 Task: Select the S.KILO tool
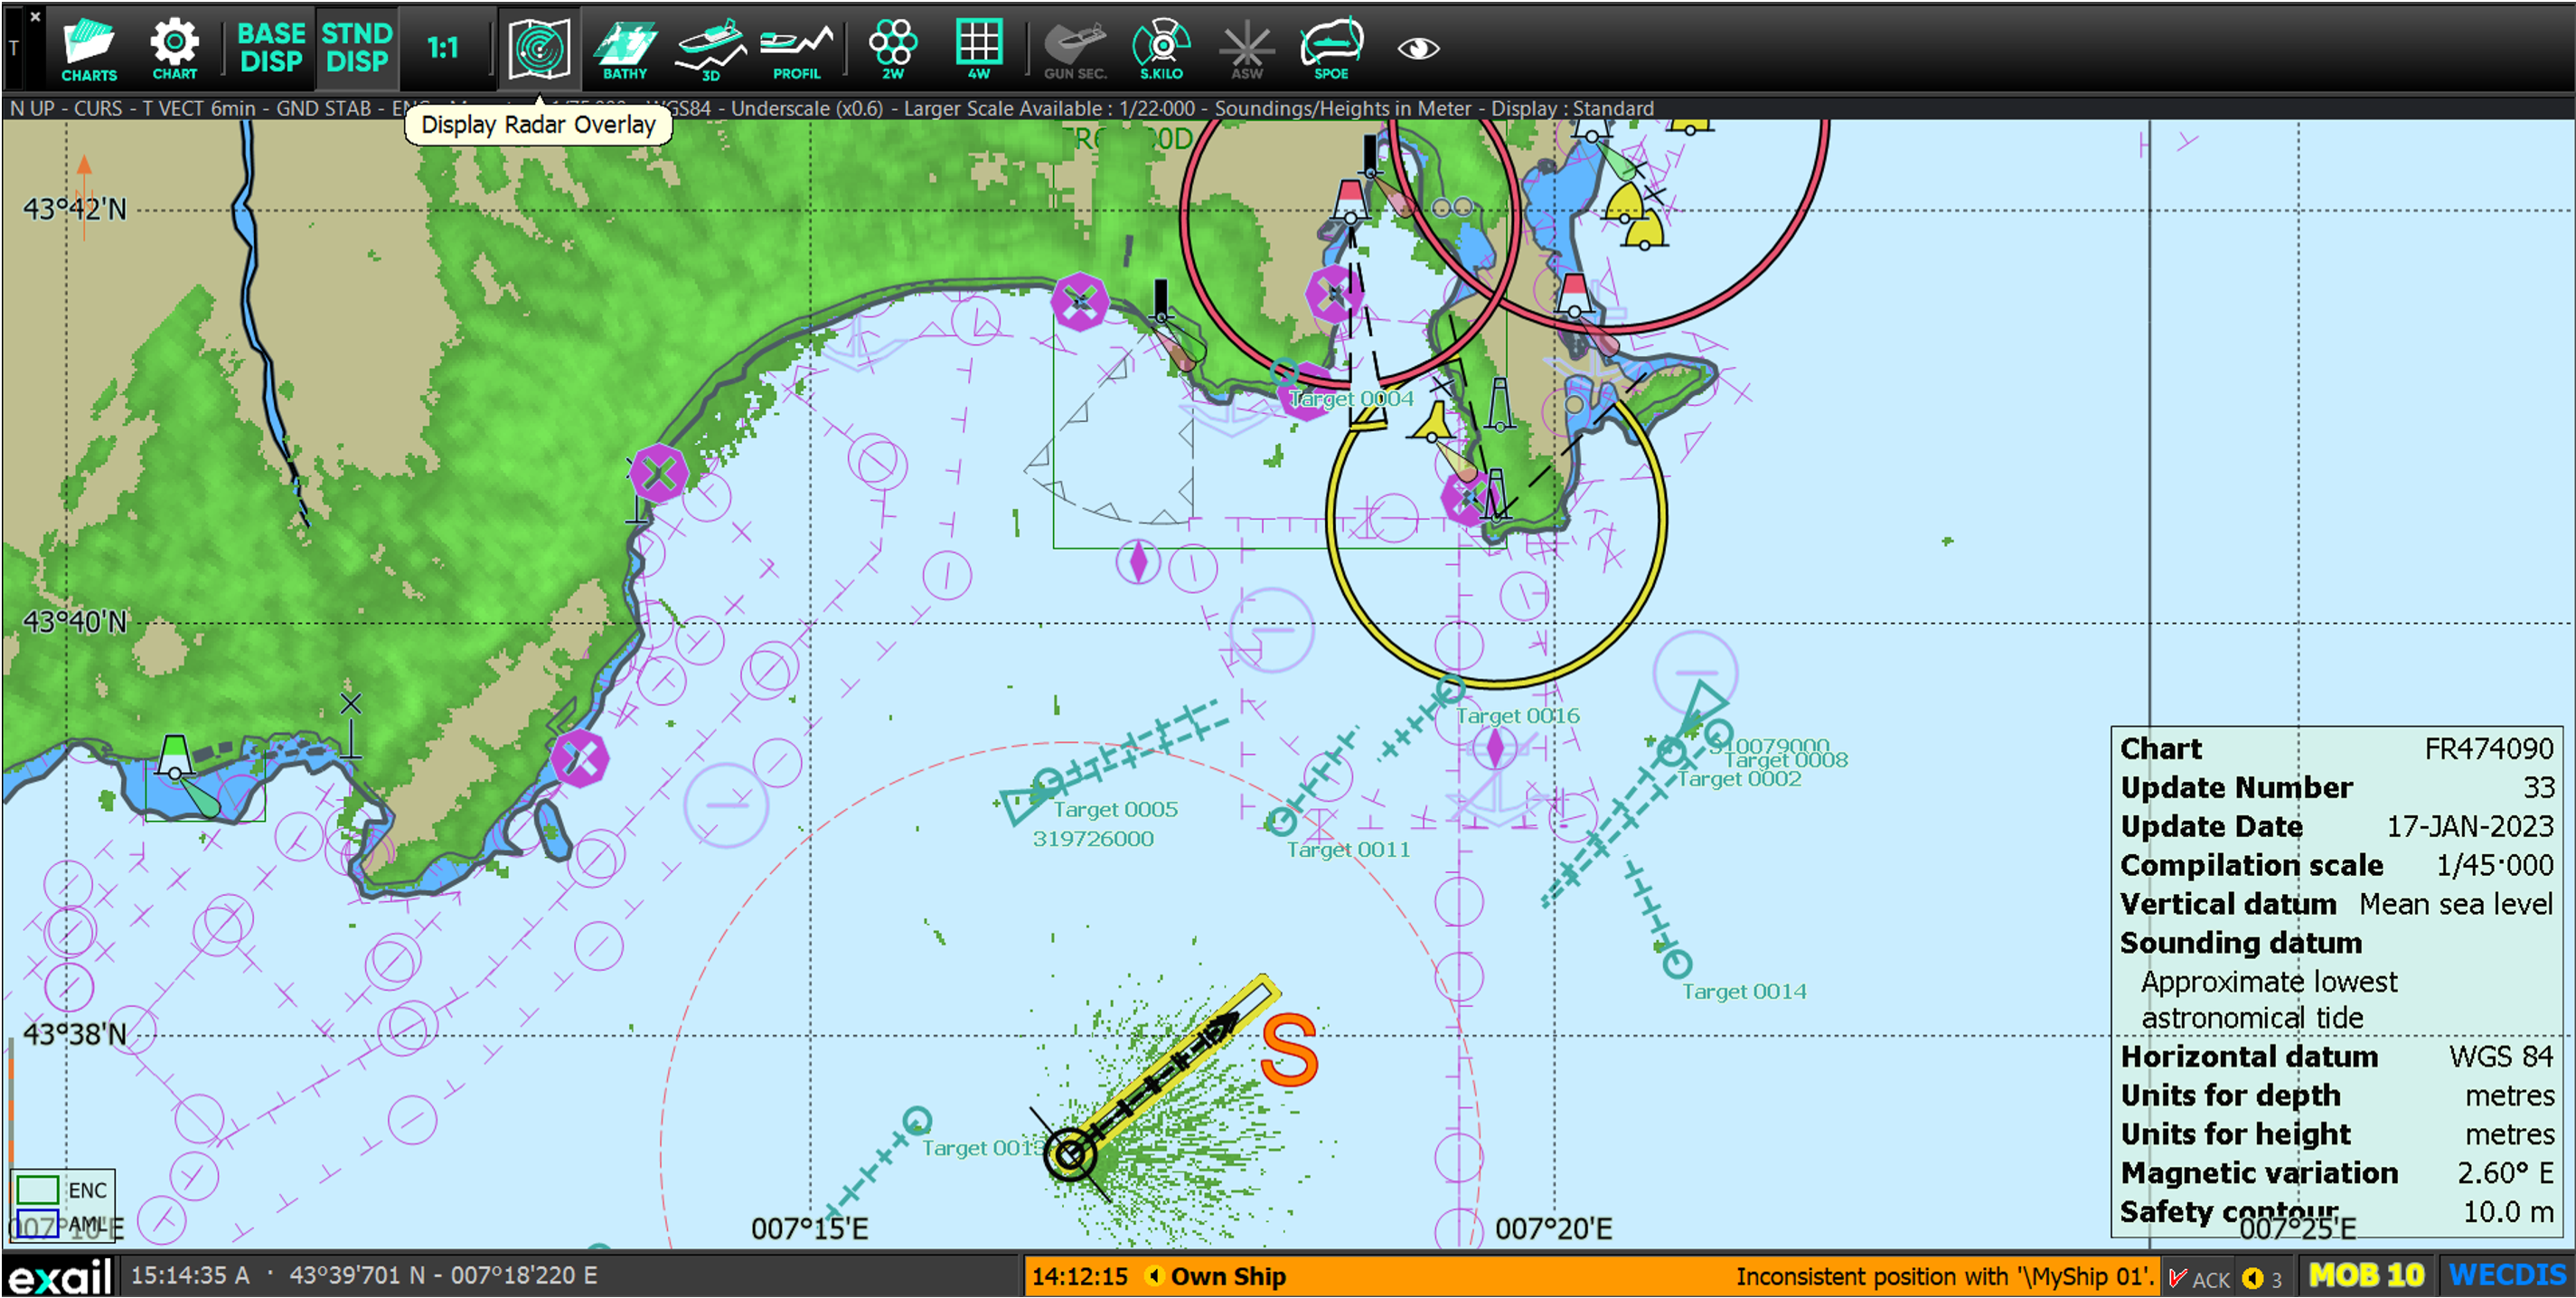[1161, 49]
